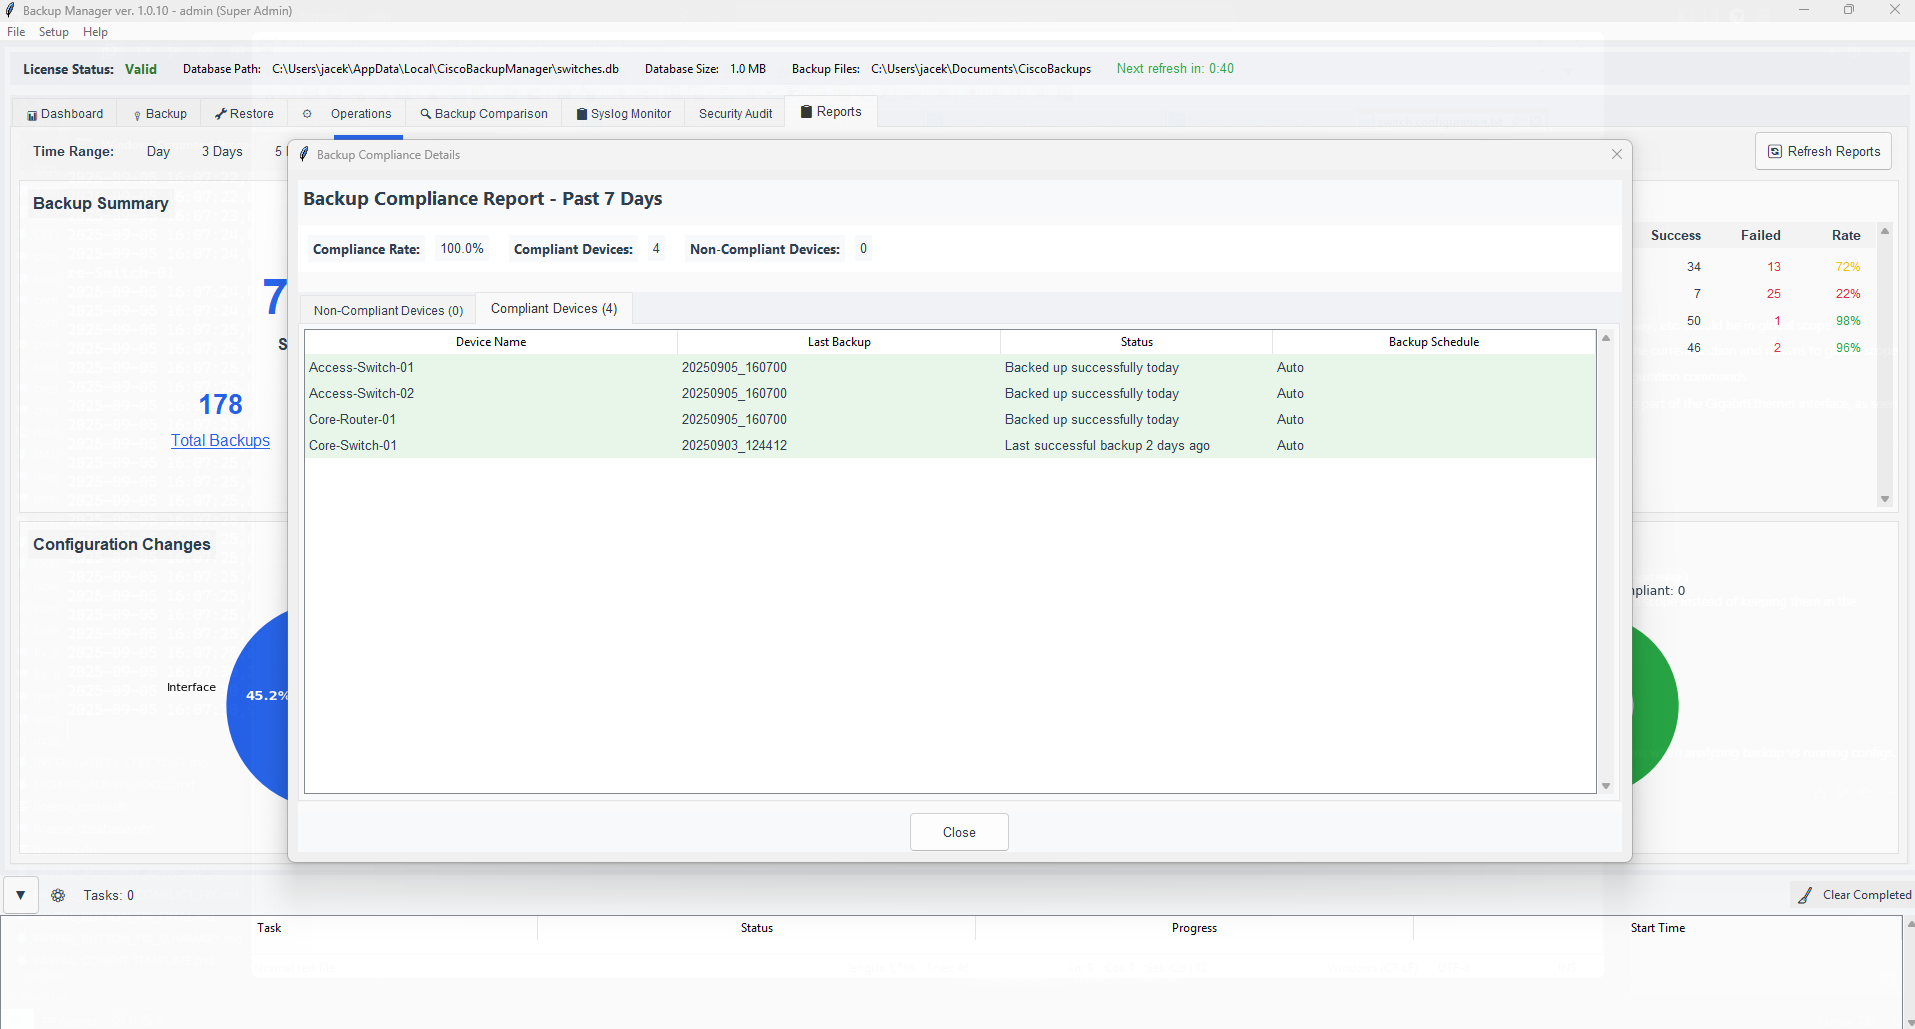Open the Total Backups link
Viewport: 1915px width, 1029px height.
pos(220,440)
